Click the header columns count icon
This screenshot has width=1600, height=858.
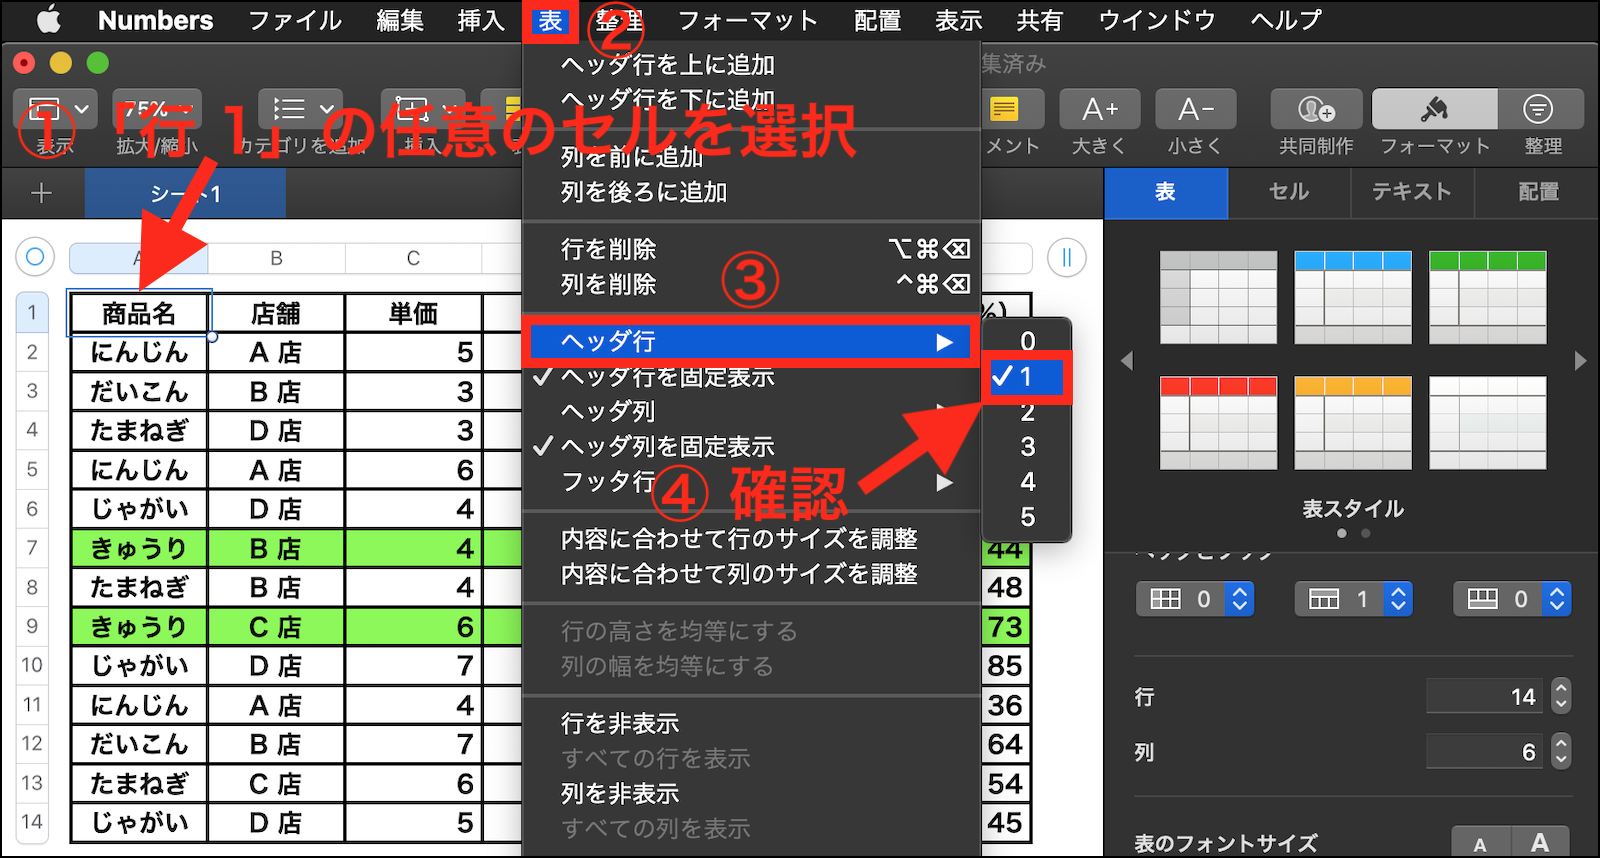[1165, 599]
